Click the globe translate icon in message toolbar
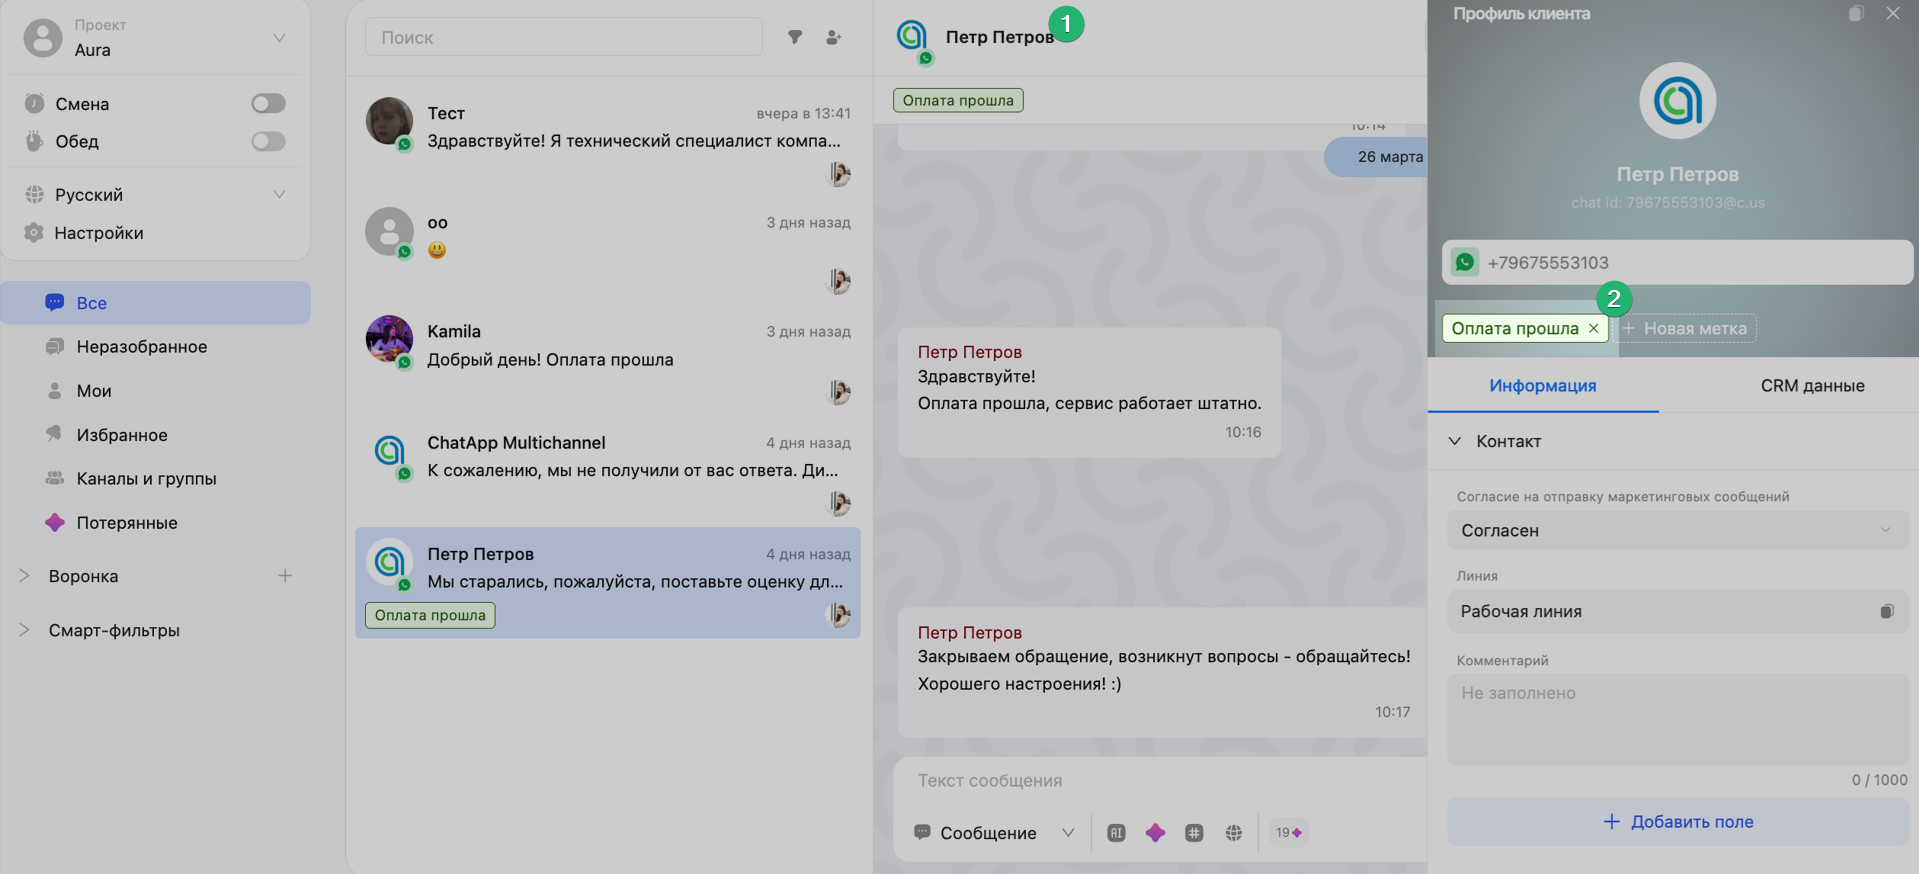 click(x=1233, y=832)
